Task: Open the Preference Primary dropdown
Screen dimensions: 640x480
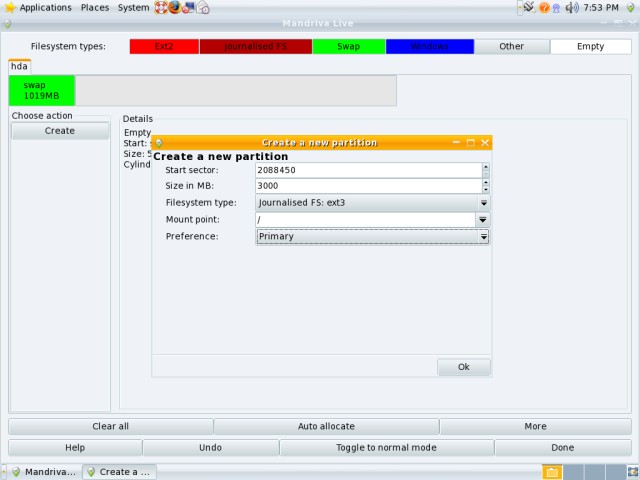Action: (x=372, y=236)
